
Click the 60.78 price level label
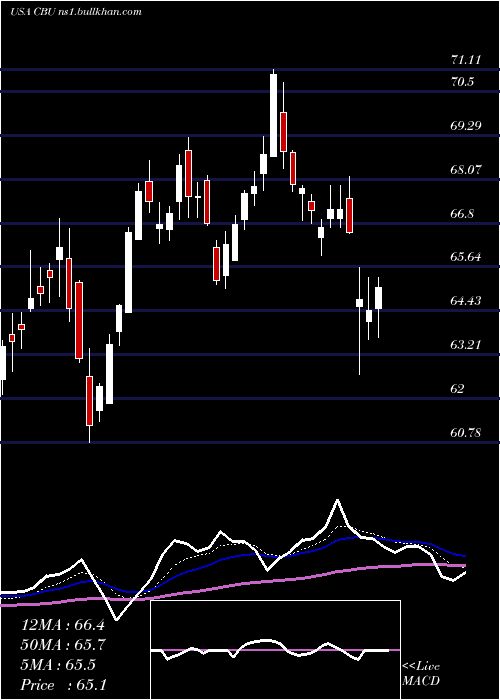(466, 432)
